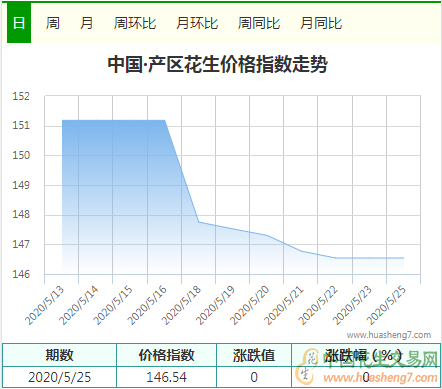442x389 pixels.
Task: Click the 2020/5/21 date label on axis
Action: 284,305
